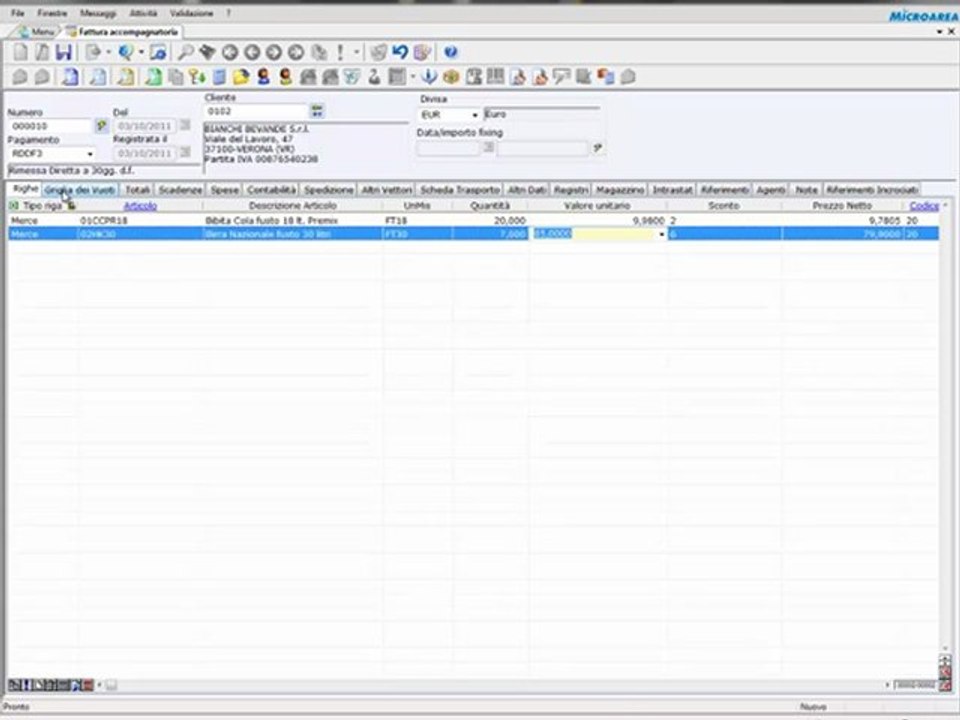Image resolution: width=960 pixels, height=720 pixels.
Task: Click the green document toolbar icon
Action: pos(153,77)
